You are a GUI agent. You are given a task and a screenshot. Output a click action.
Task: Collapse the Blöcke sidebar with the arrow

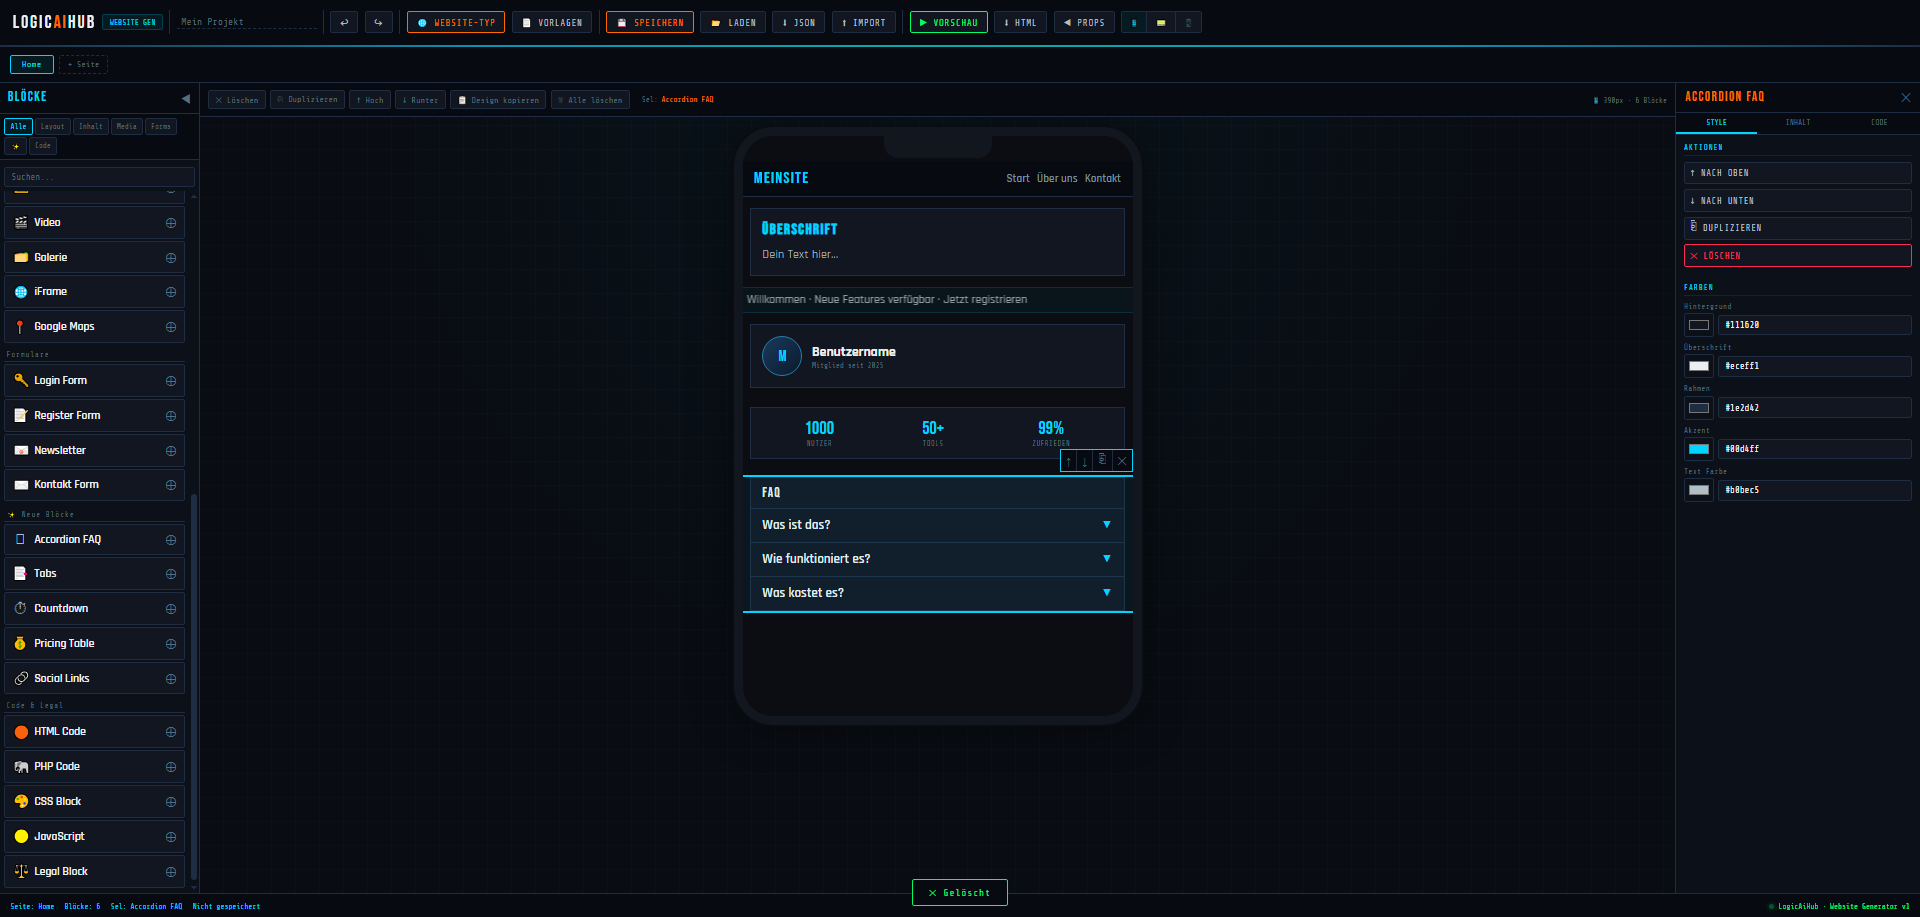[x=186, y=98]
